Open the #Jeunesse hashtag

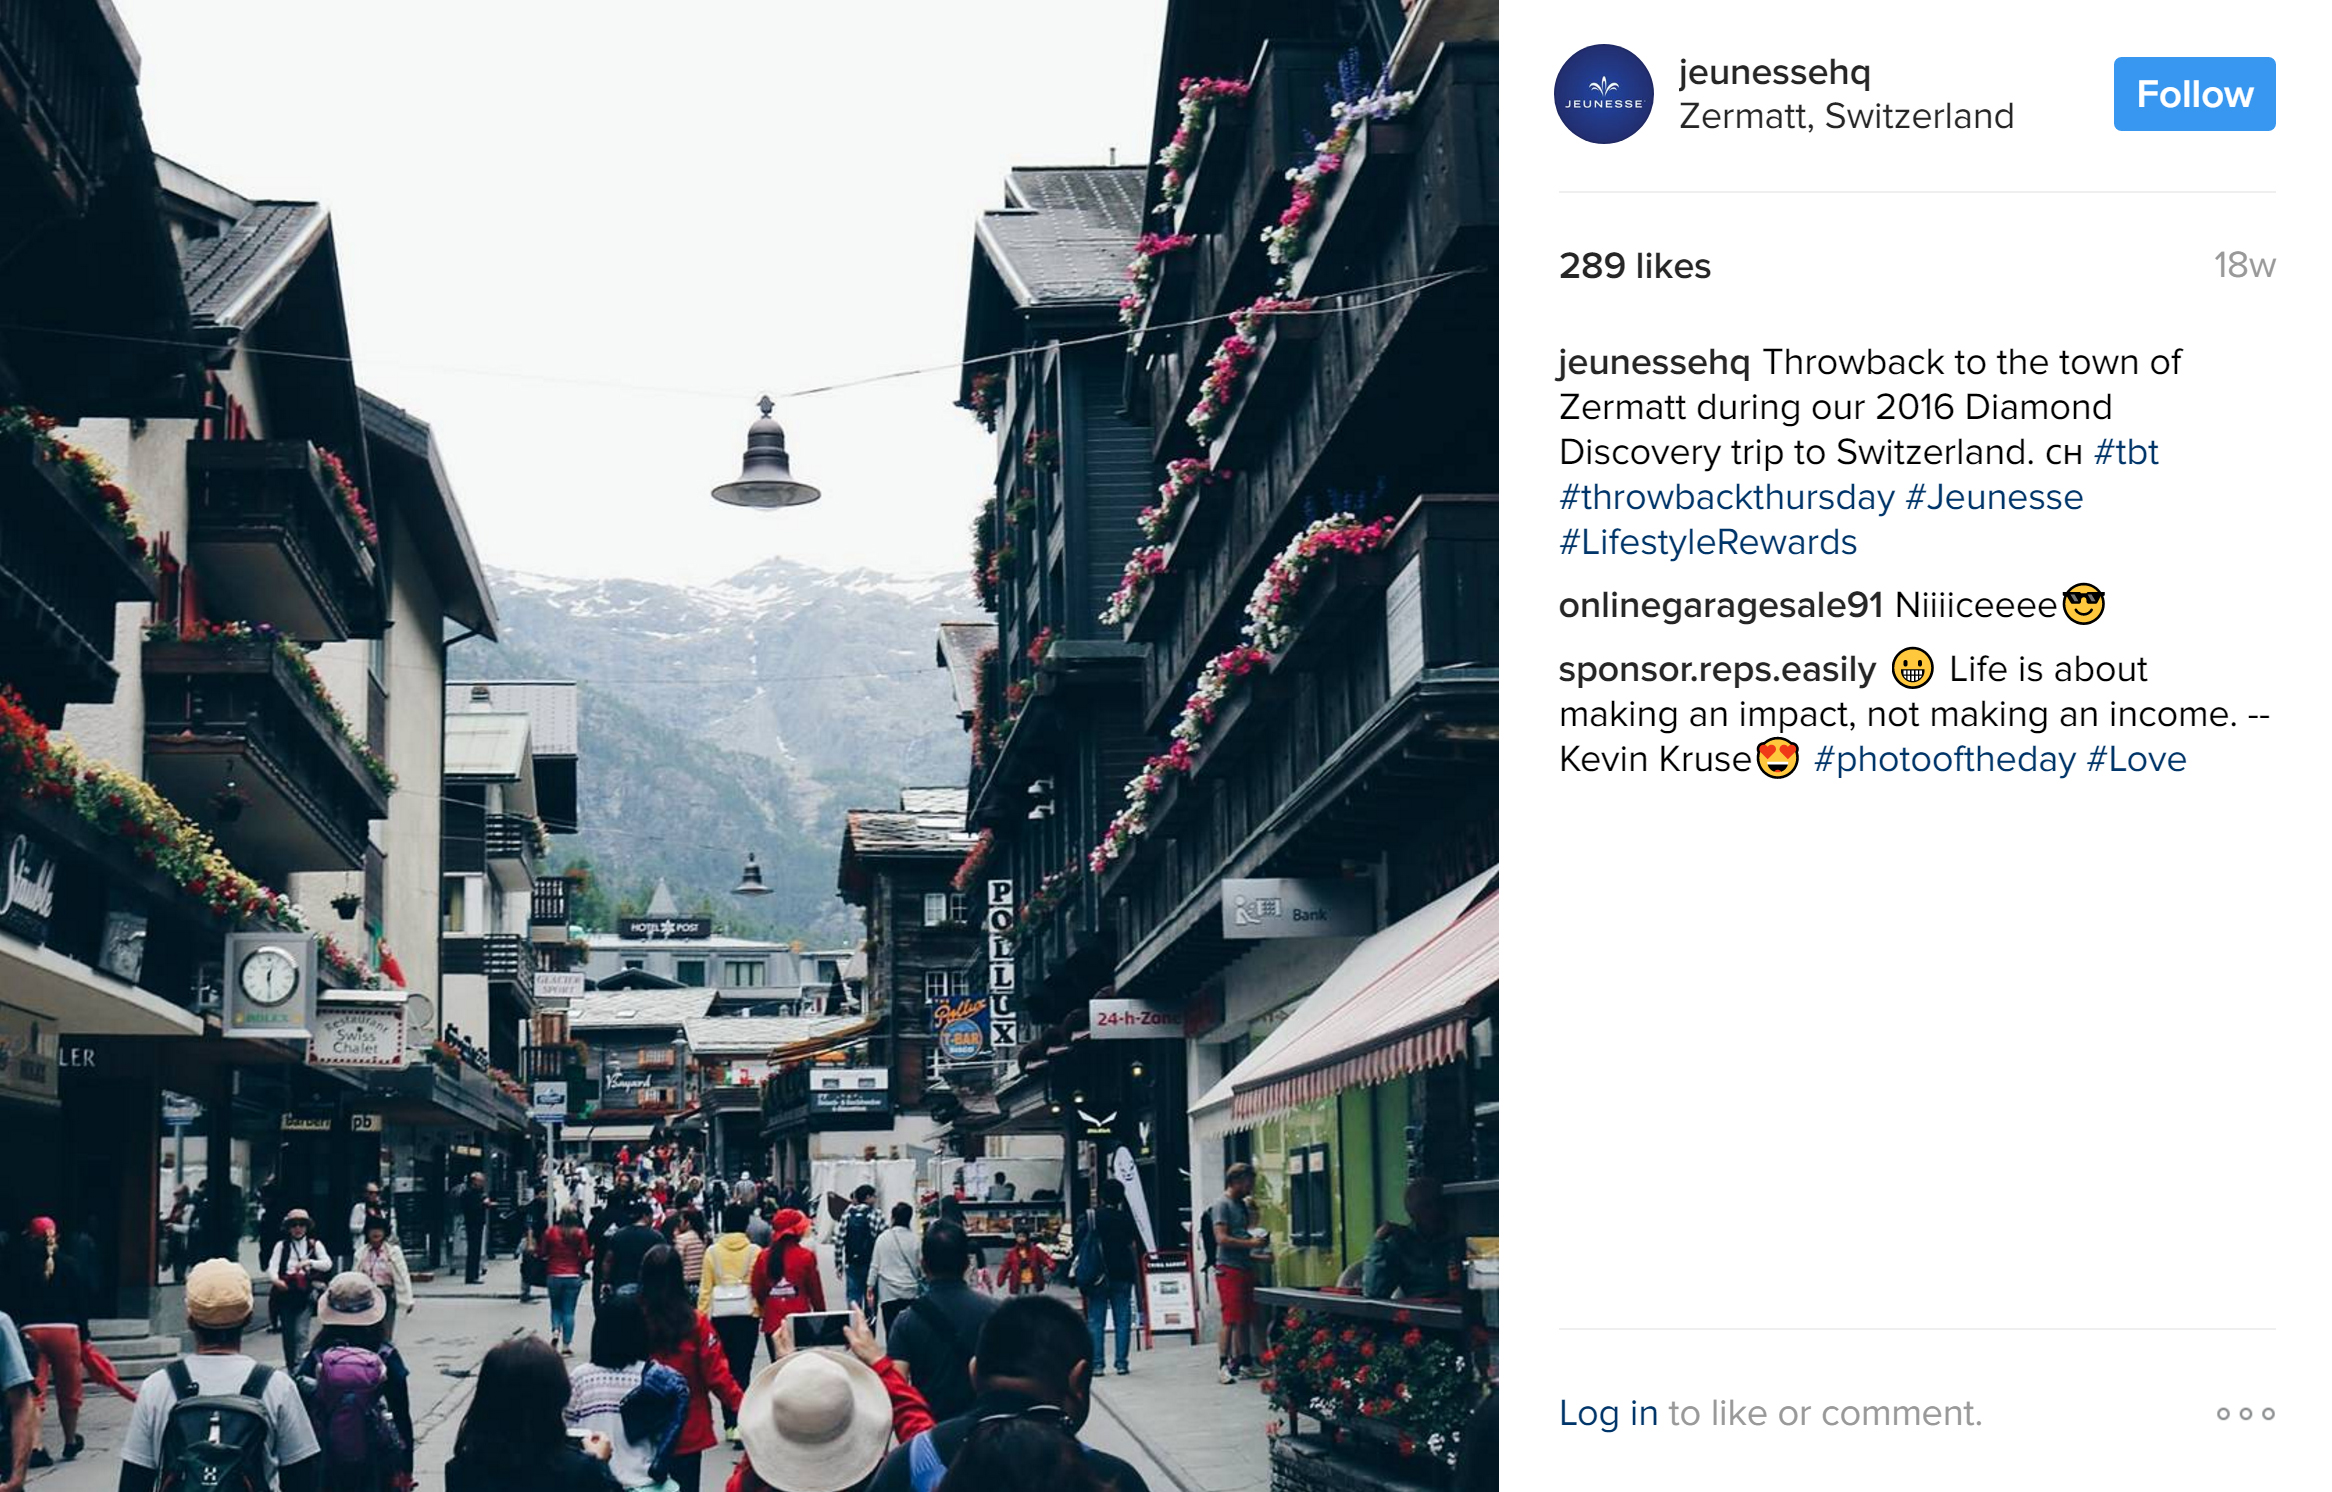pyautogui.click(x=1994, y=497)
